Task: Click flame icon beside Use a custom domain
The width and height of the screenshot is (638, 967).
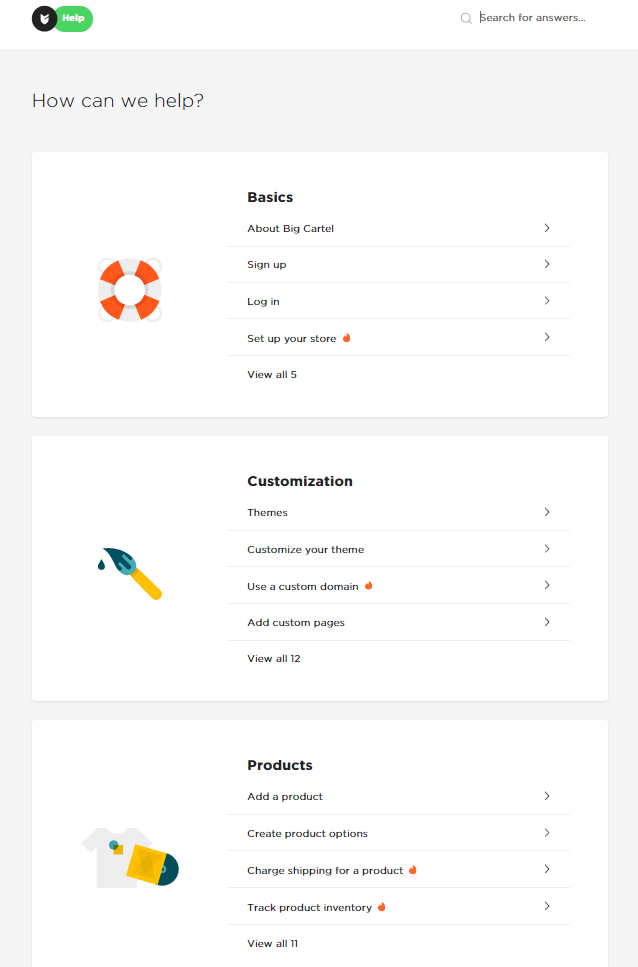Action: (x=369, y=585)
